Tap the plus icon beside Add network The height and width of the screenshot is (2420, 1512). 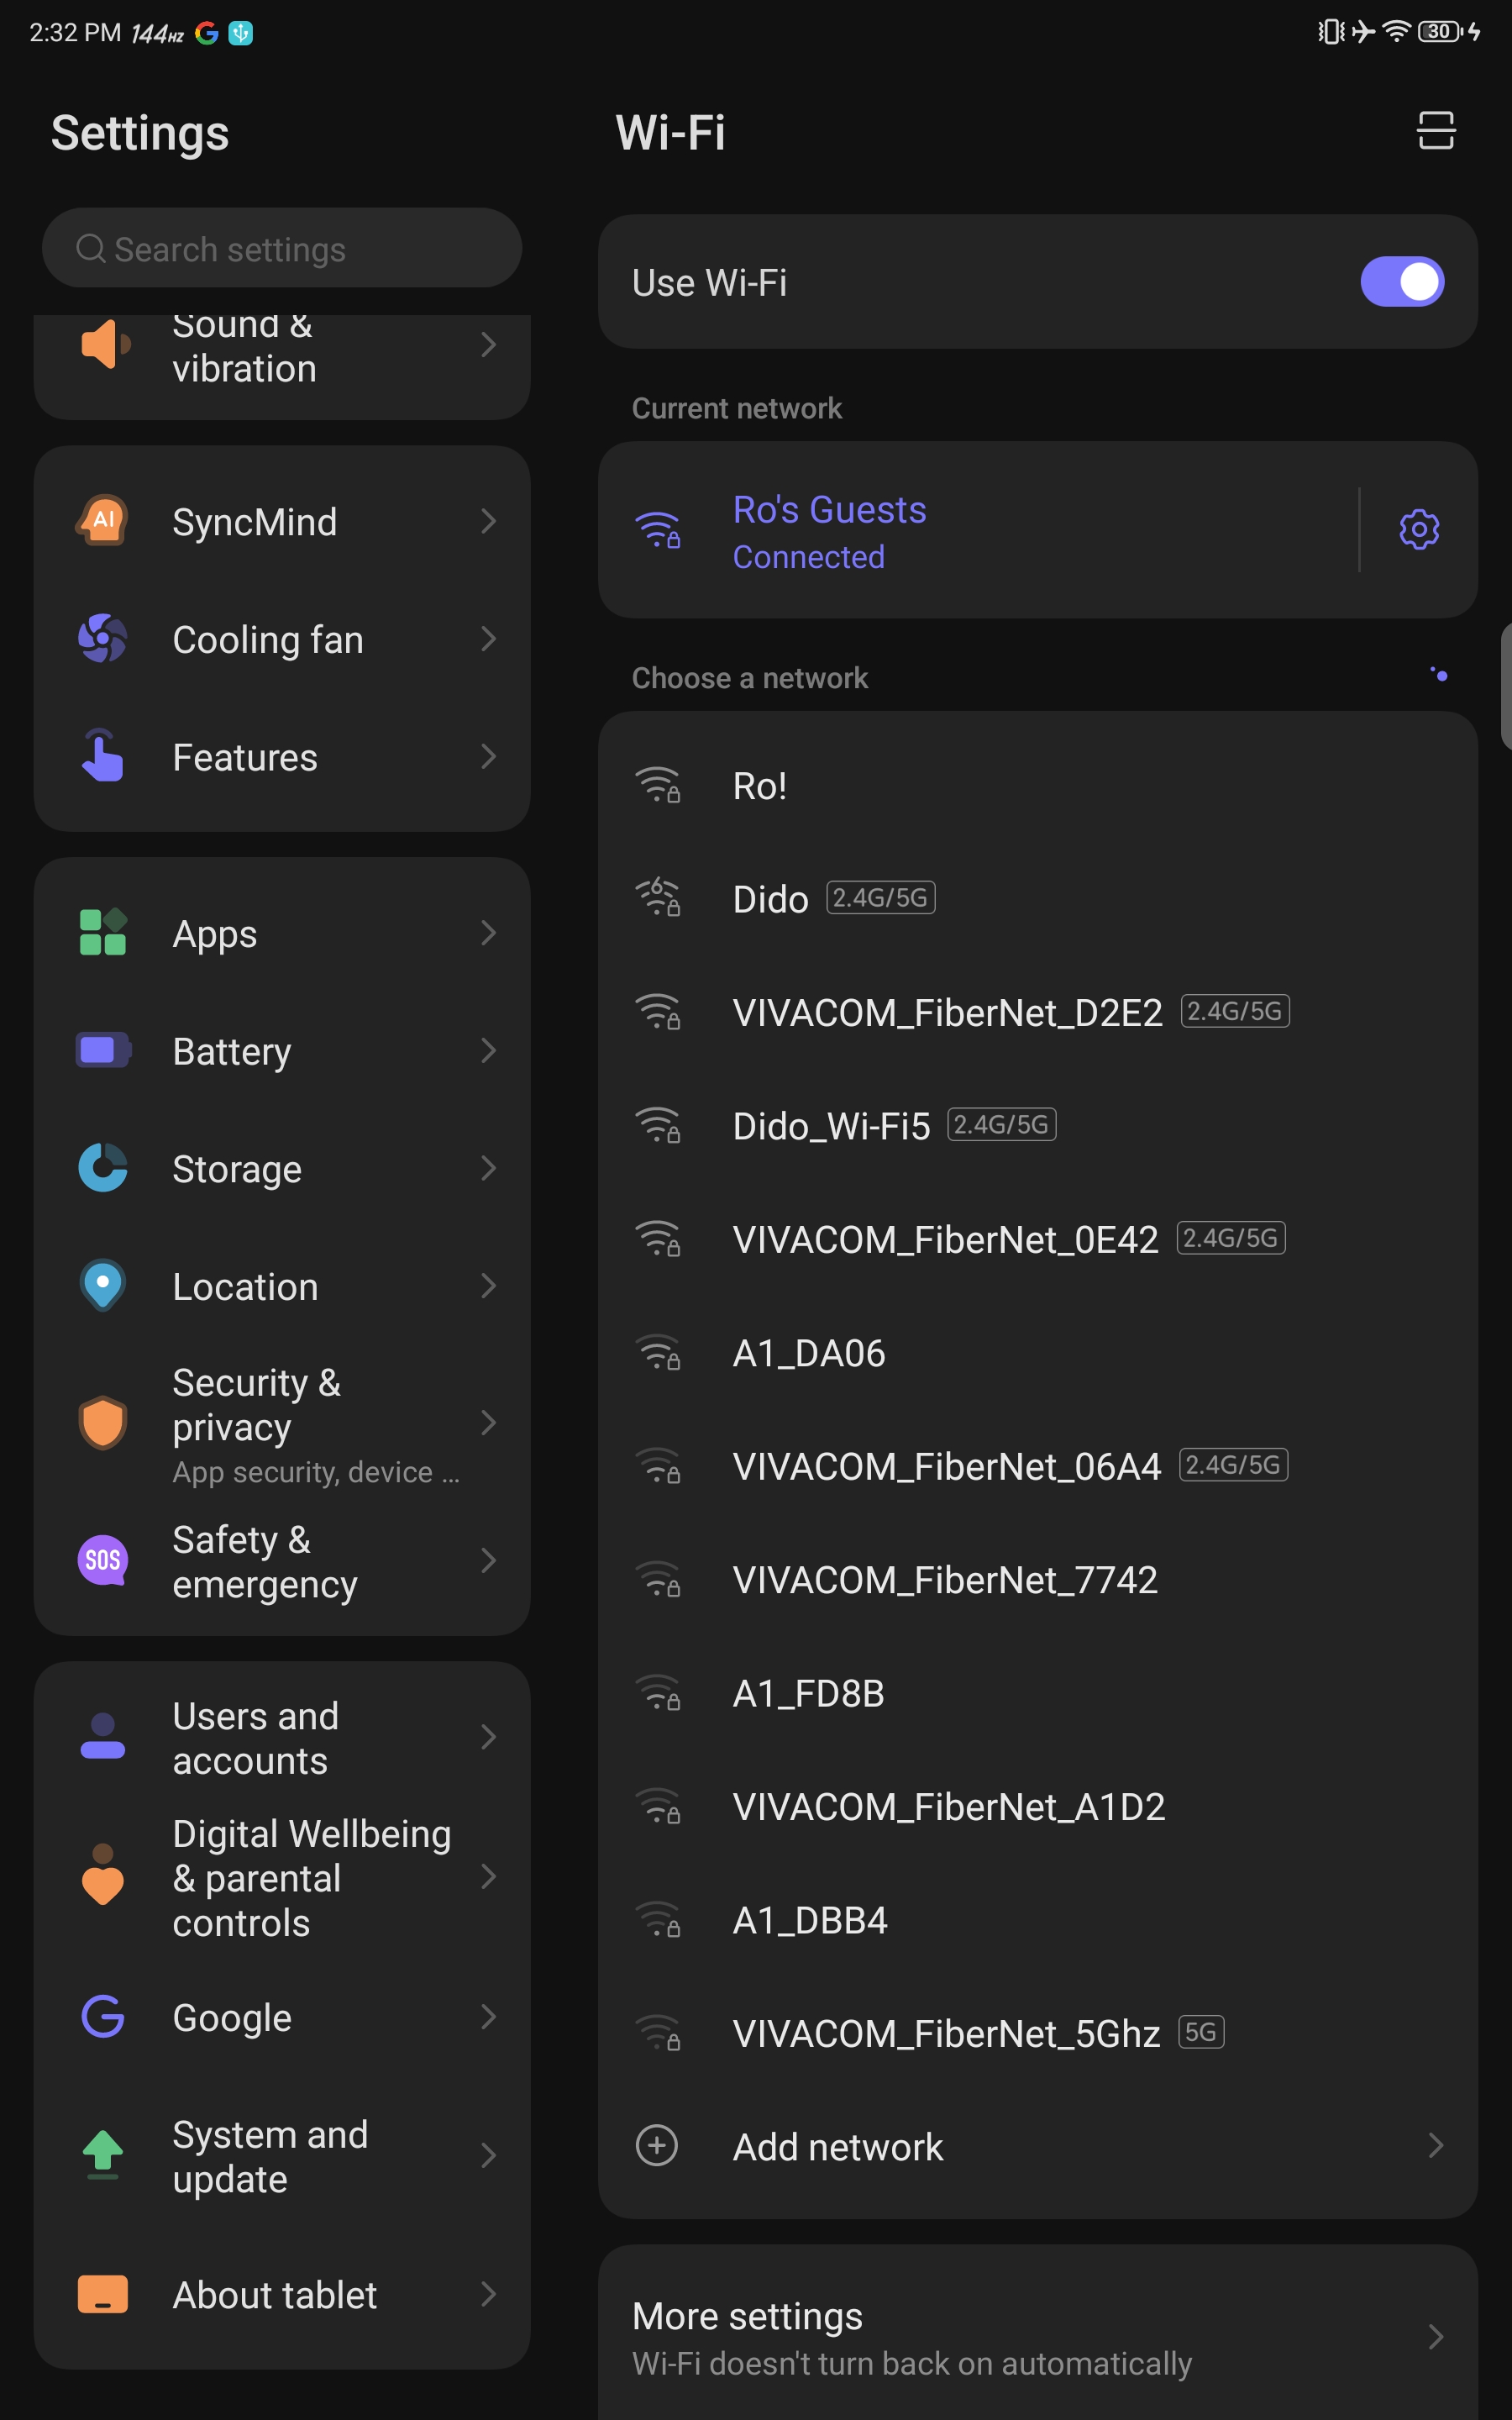coord(657,2145)
